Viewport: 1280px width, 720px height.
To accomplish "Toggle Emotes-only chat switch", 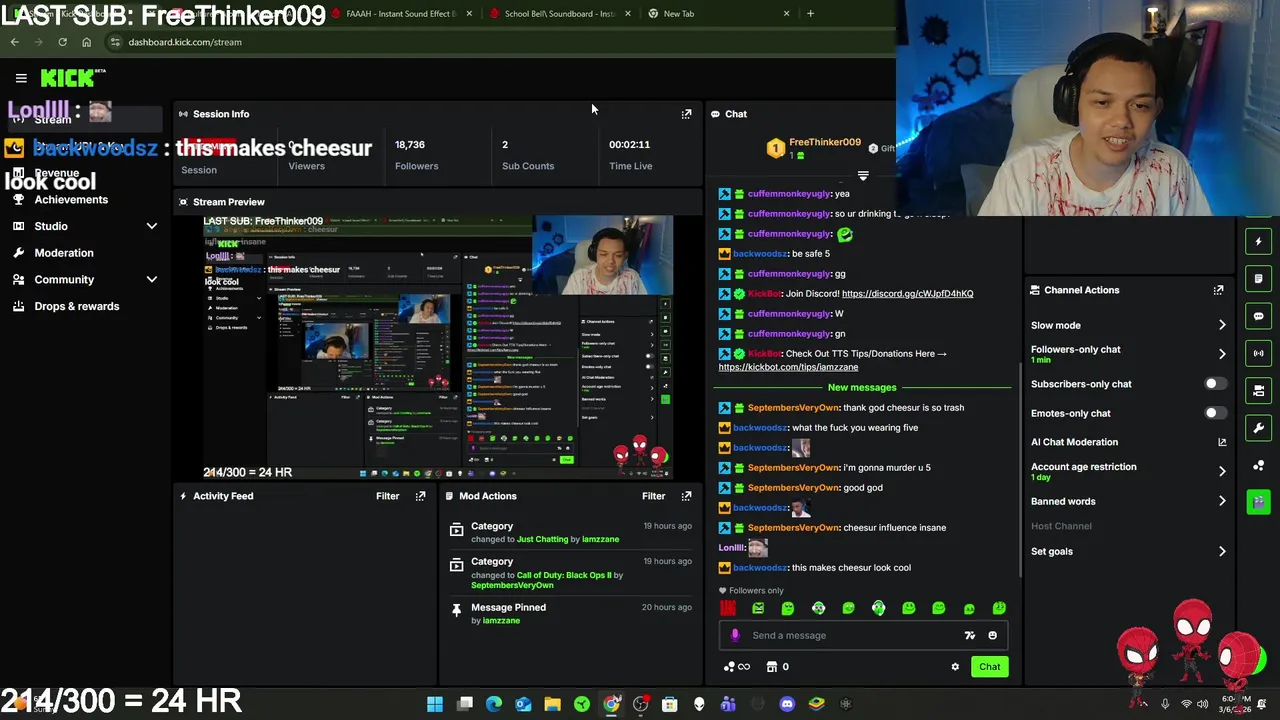I will pos(1214,413).
